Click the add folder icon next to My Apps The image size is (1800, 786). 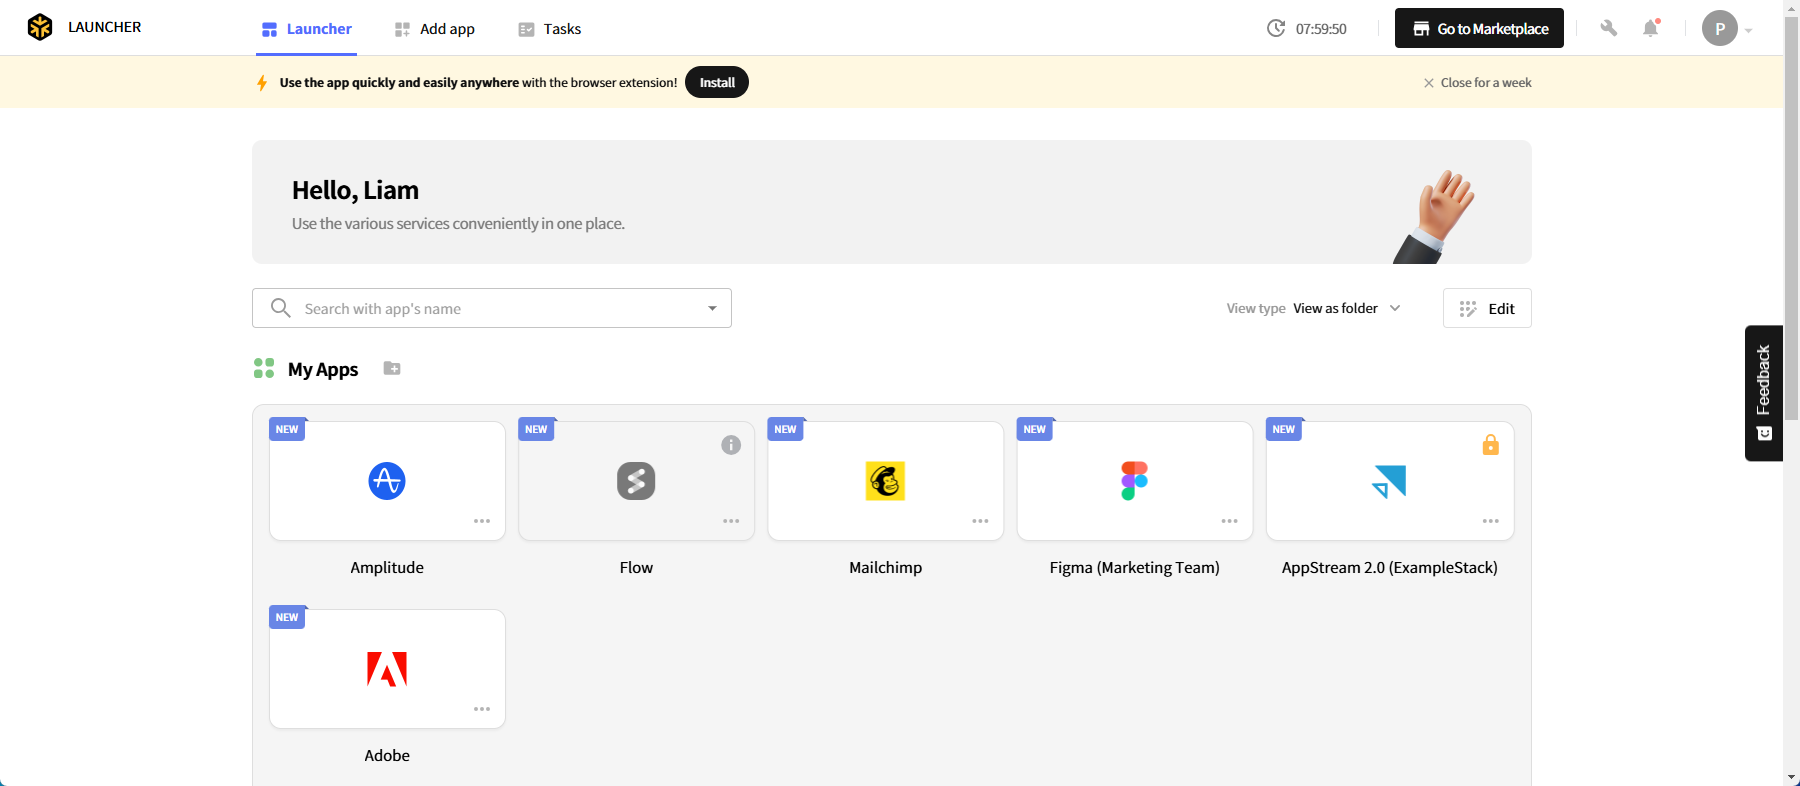392,368
